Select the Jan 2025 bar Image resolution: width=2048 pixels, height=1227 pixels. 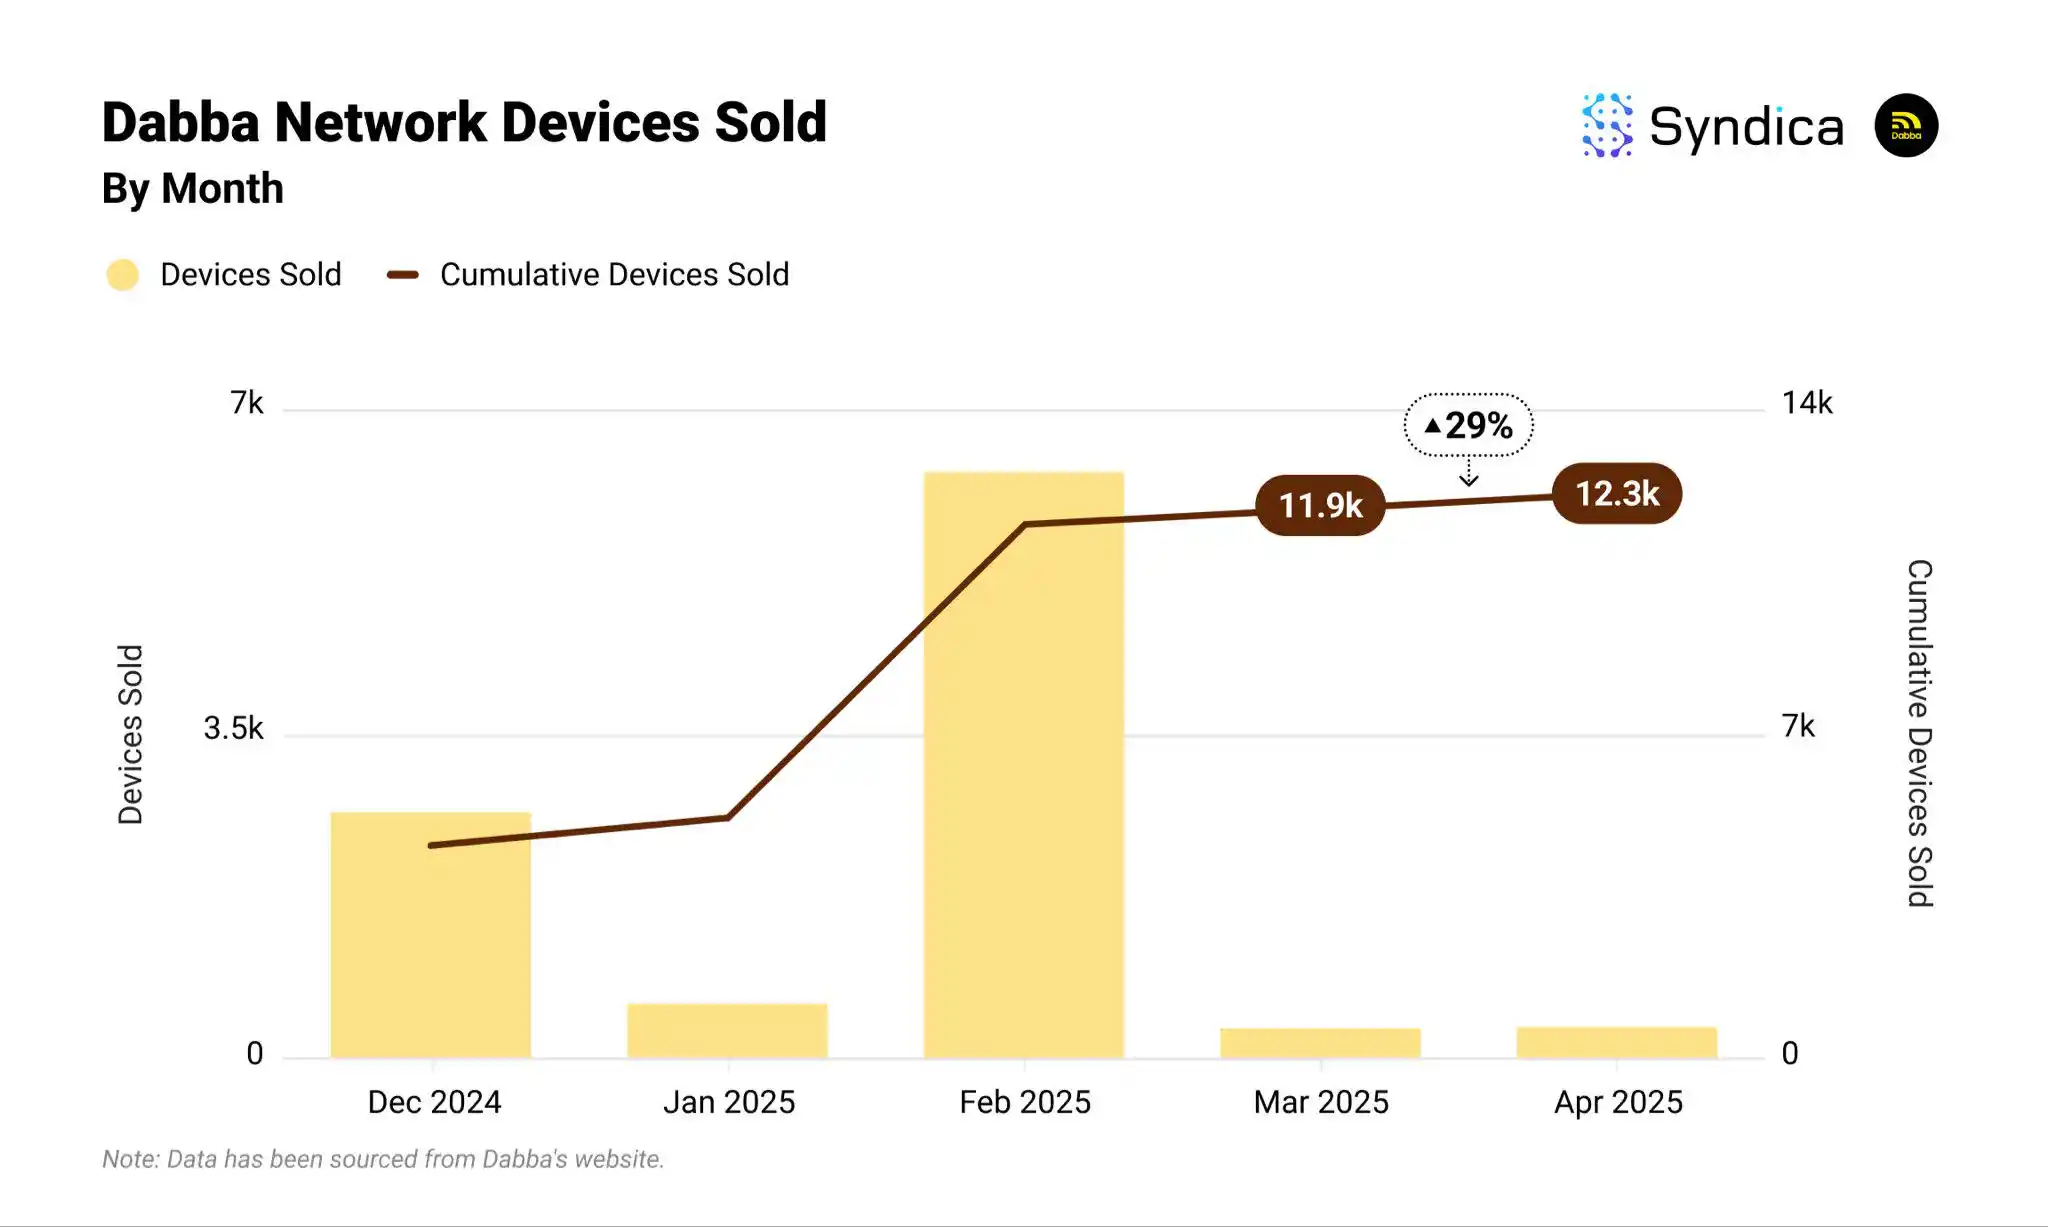tap(728, 1031)
